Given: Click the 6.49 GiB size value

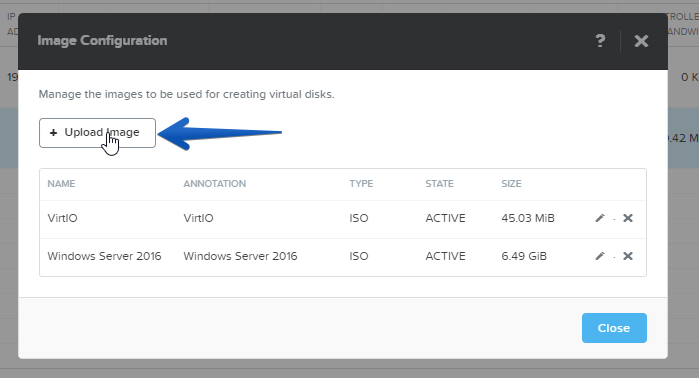Looking at the screenshot, I should click(524, 256).
